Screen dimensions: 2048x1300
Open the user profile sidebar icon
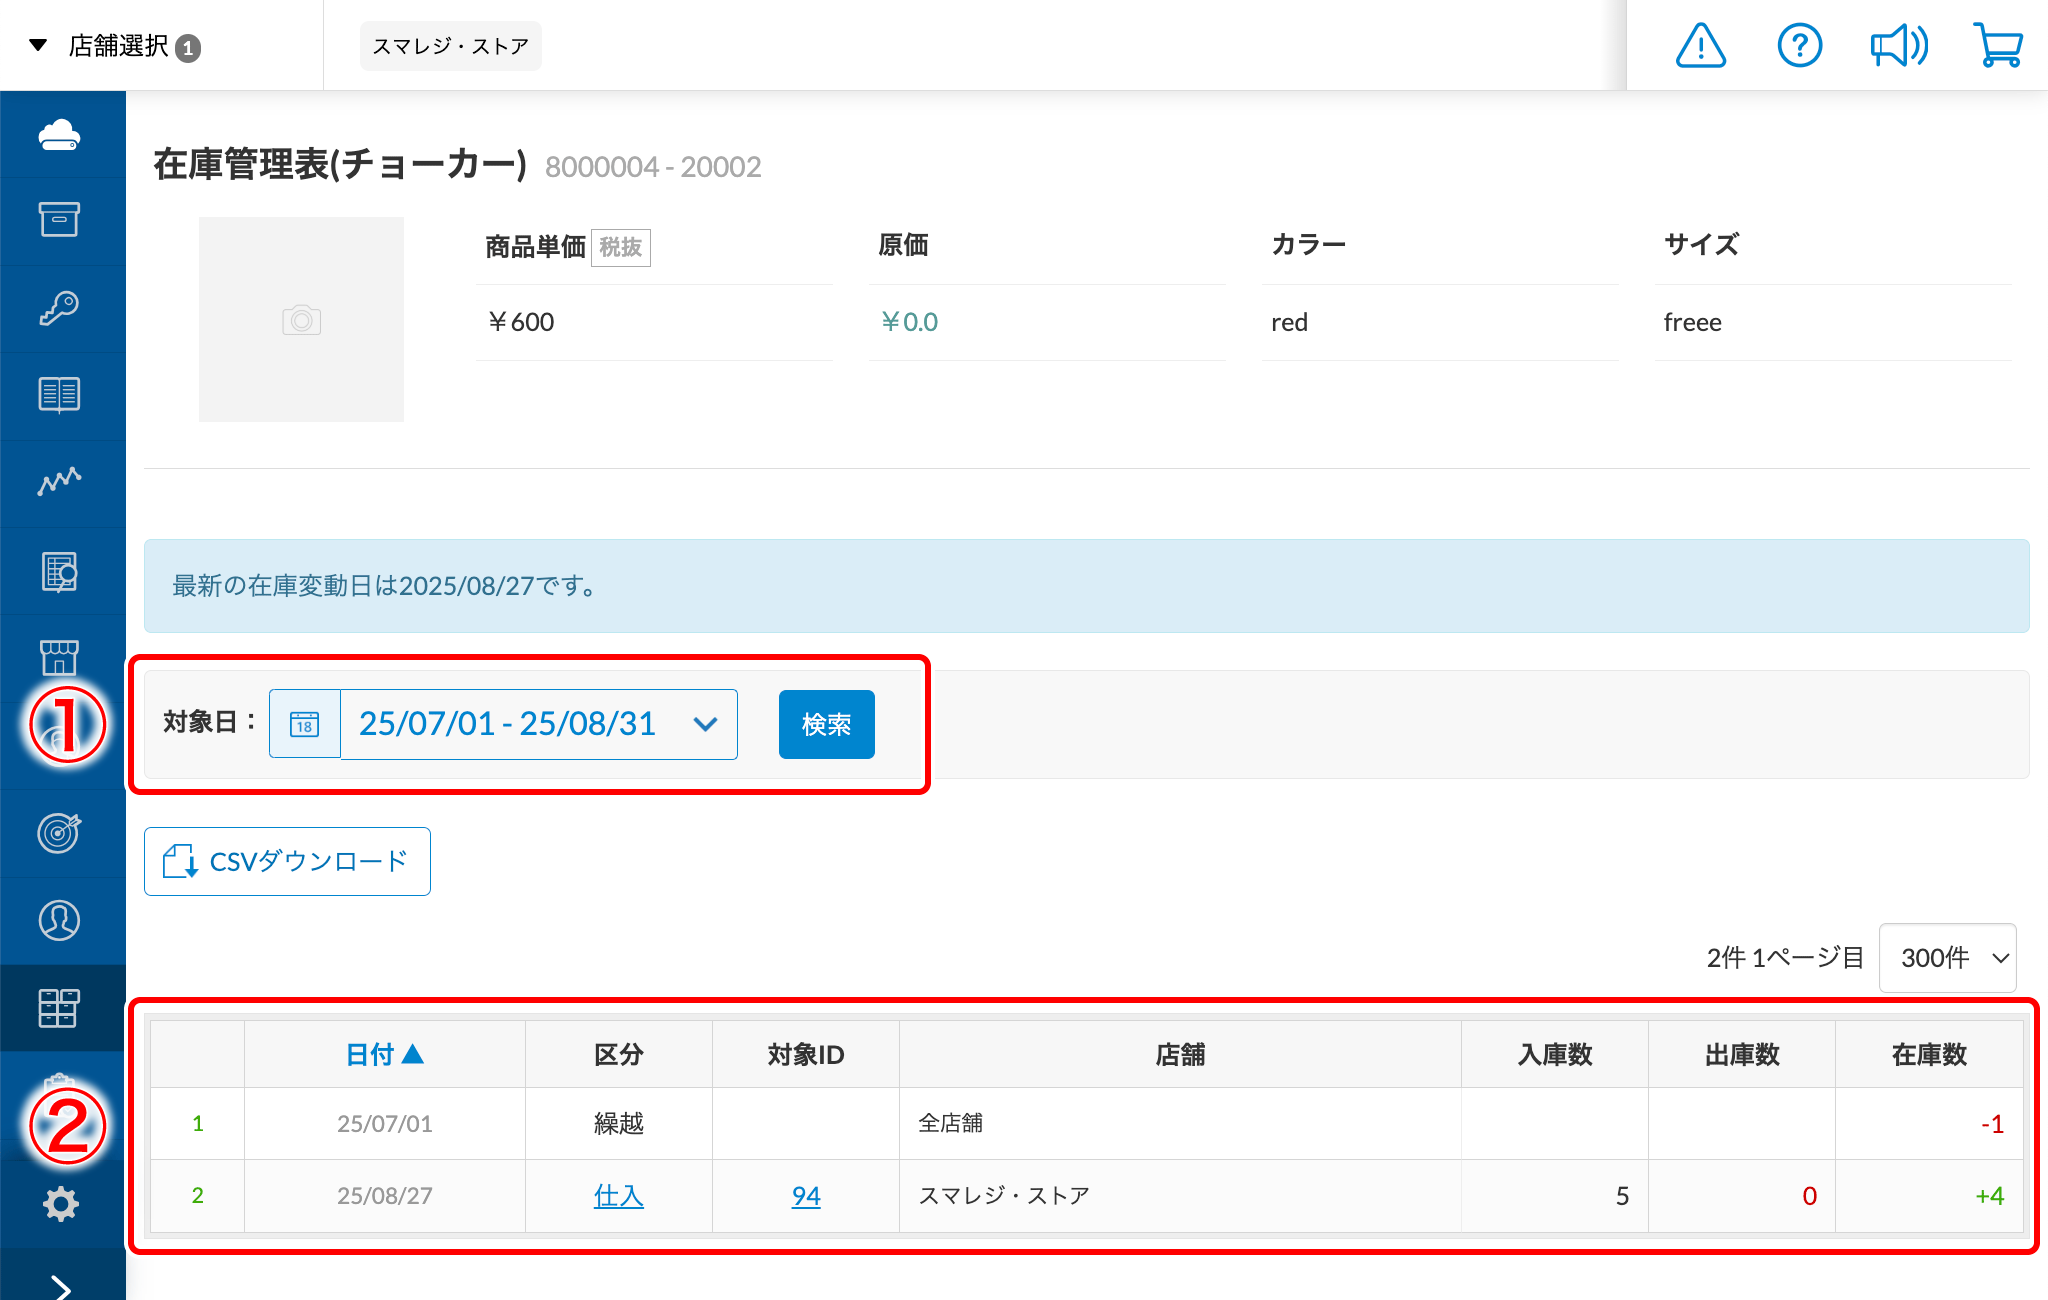(x=60, y=920)
